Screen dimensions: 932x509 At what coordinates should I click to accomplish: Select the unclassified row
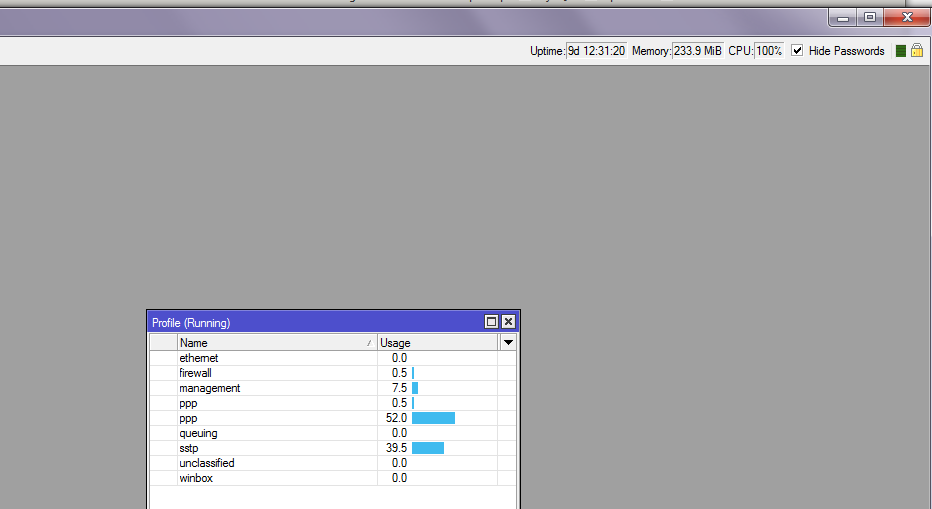(333, 463)
